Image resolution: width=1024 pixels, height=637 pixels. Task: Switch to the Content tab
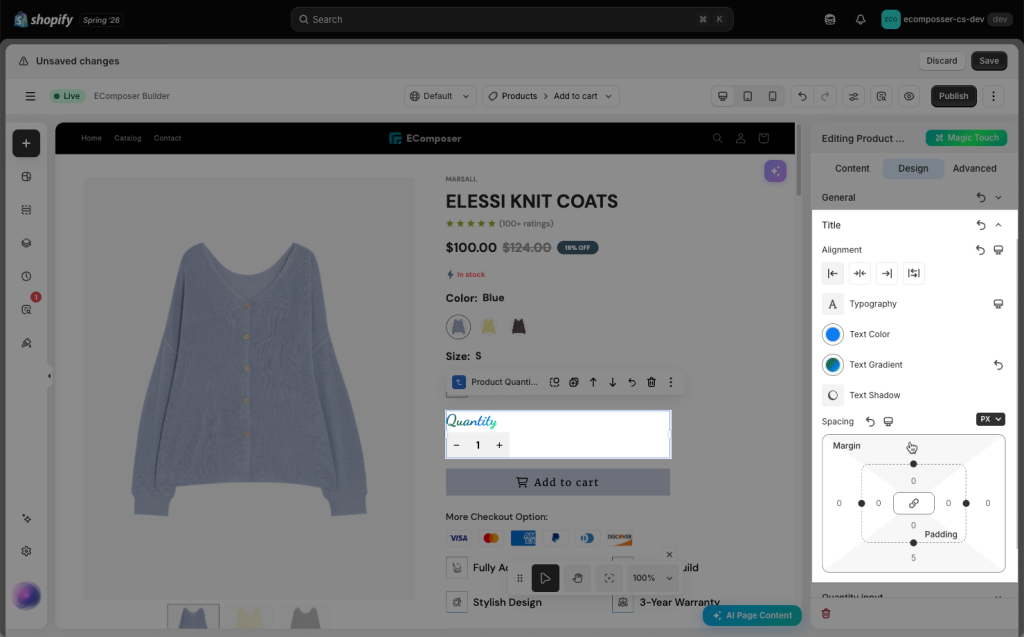[852, 169]
